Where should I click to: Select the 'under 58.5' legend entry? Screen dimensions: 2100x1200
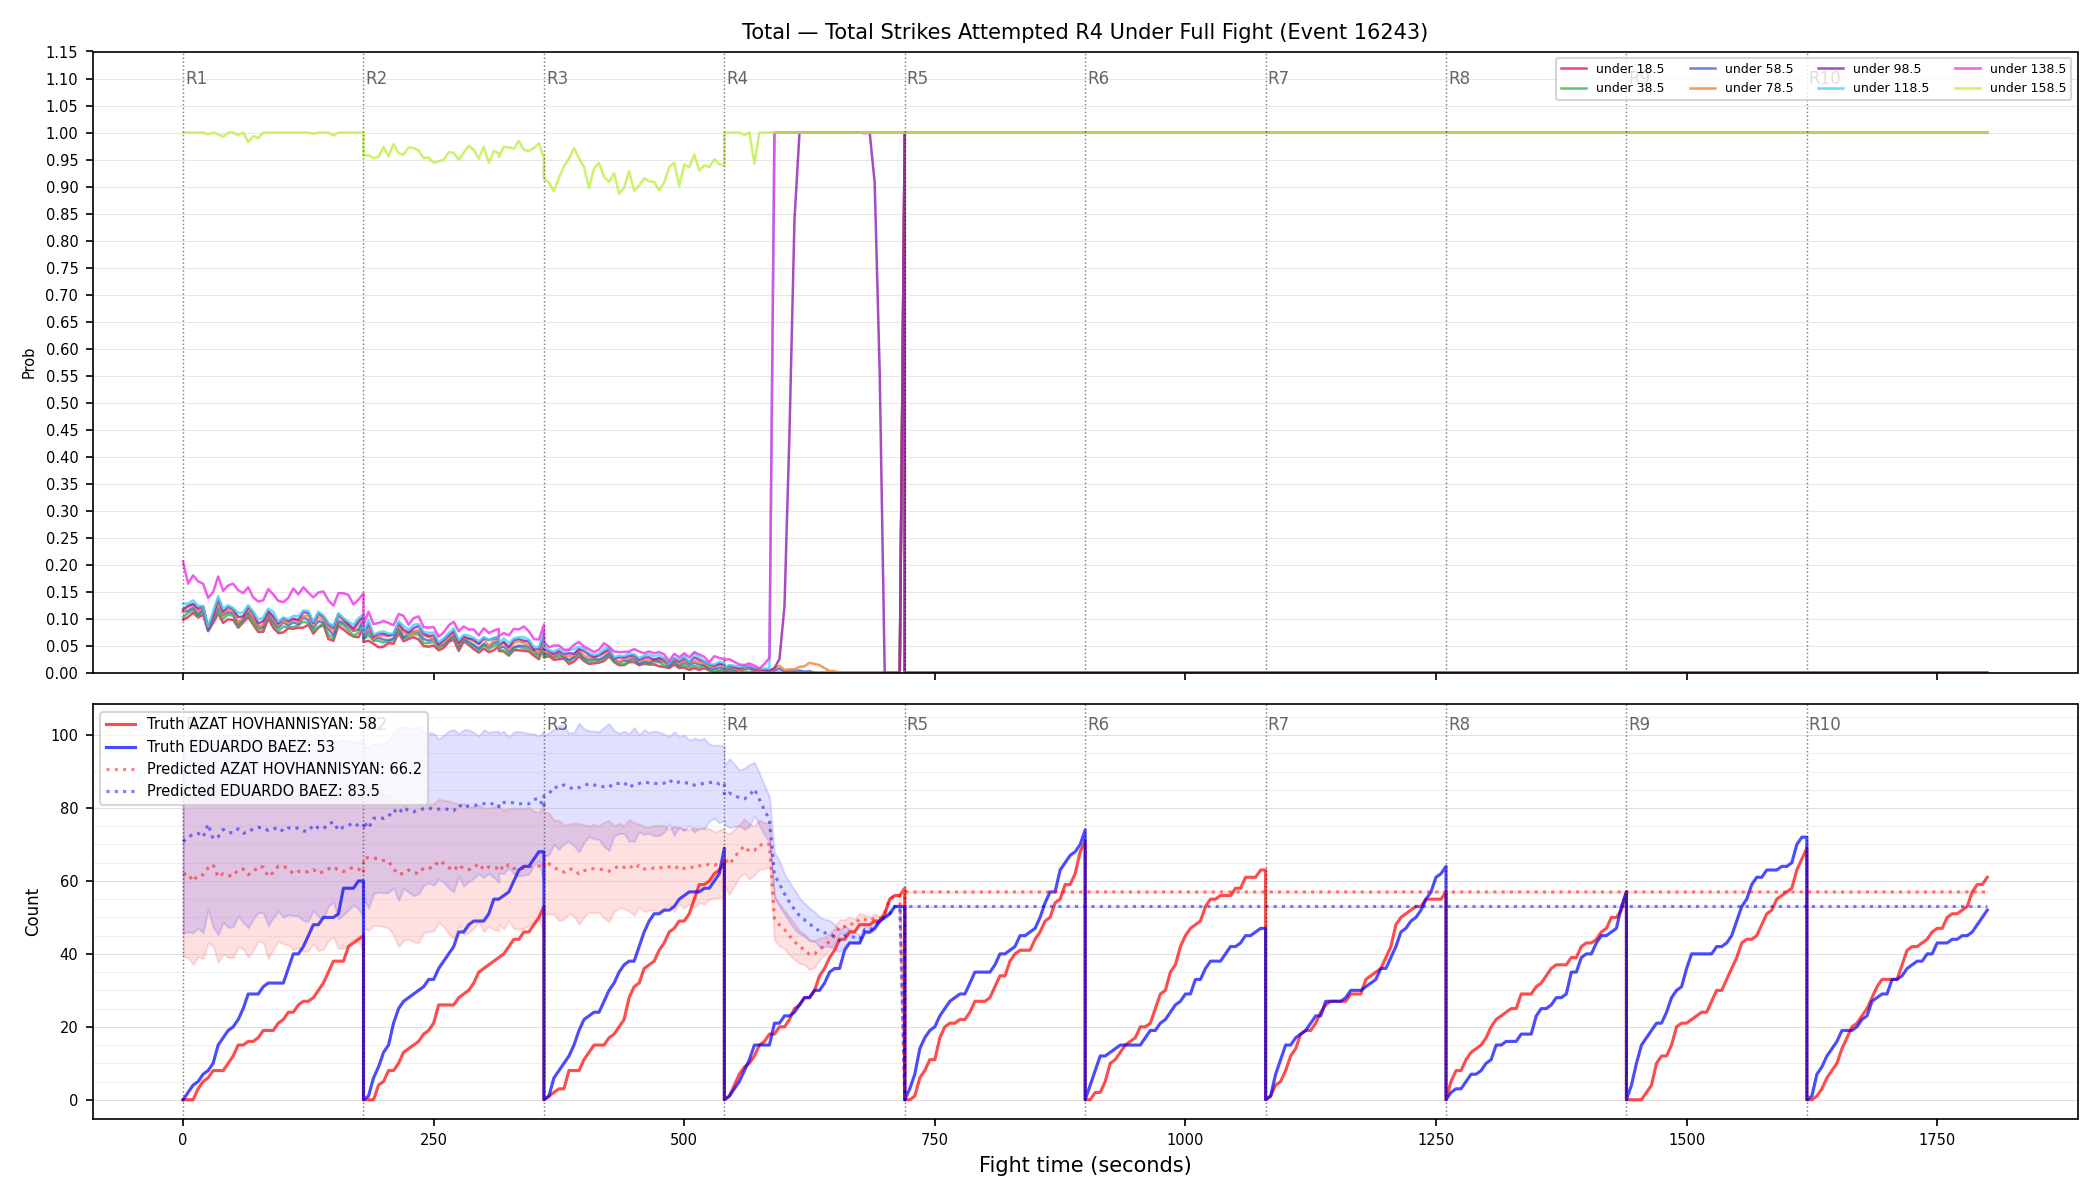(1742, 69)
